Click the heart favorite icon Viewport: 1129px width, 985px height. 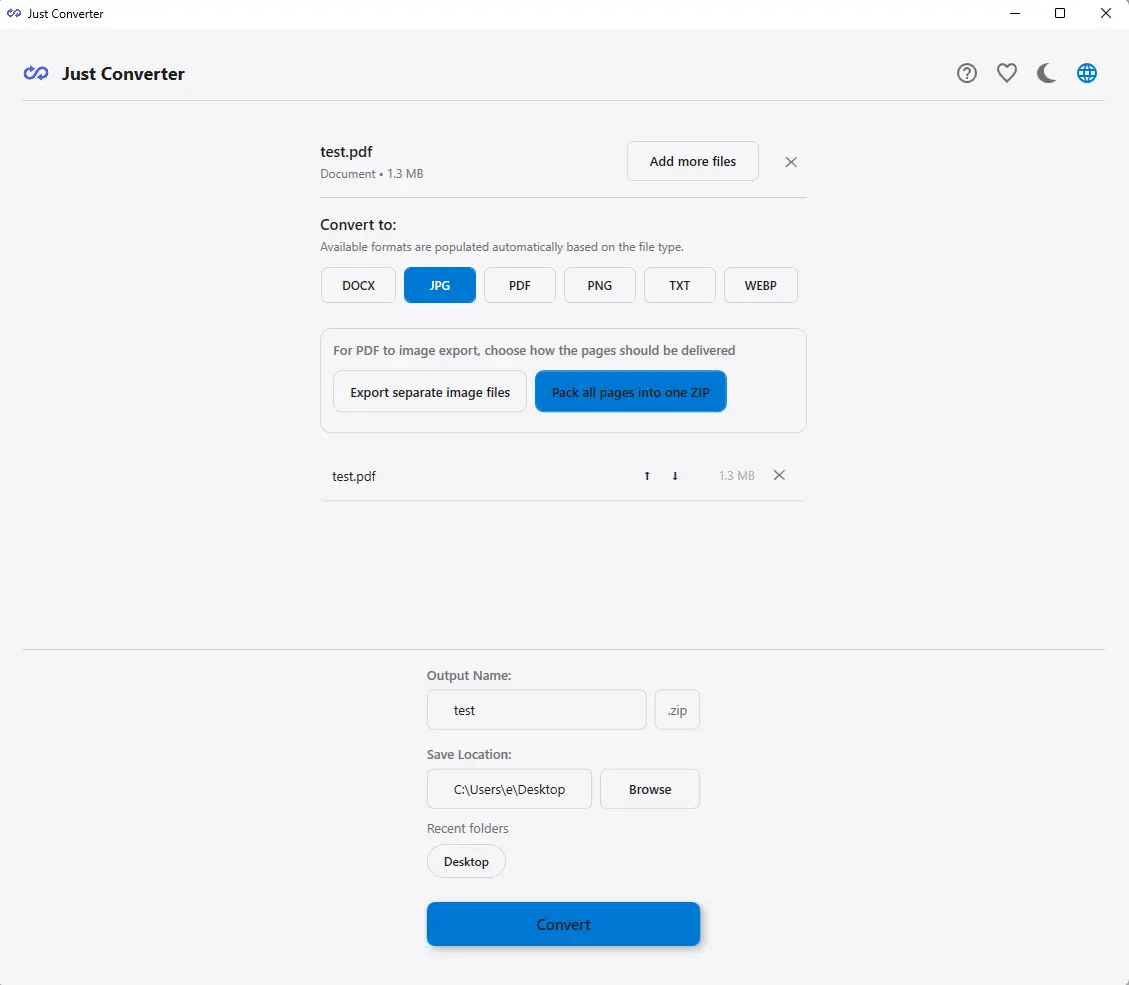coord(1006,72)
